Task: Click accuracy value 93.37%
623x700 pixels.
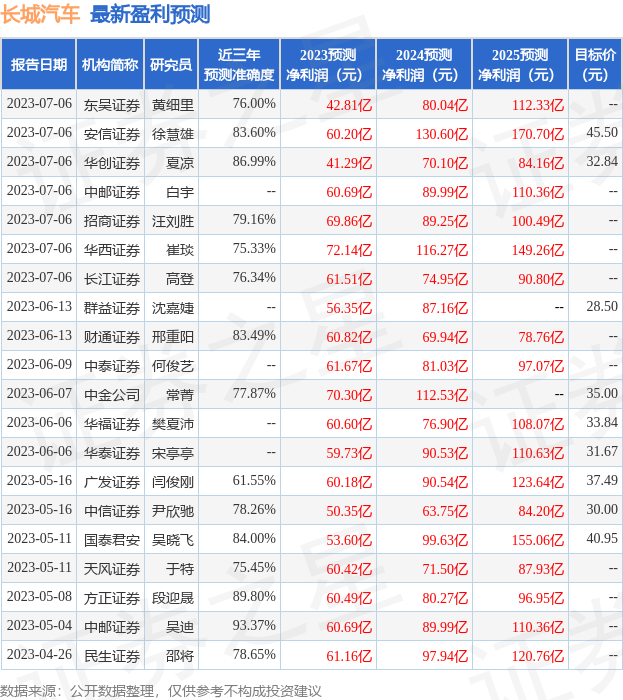Action: tap(254, 625)
